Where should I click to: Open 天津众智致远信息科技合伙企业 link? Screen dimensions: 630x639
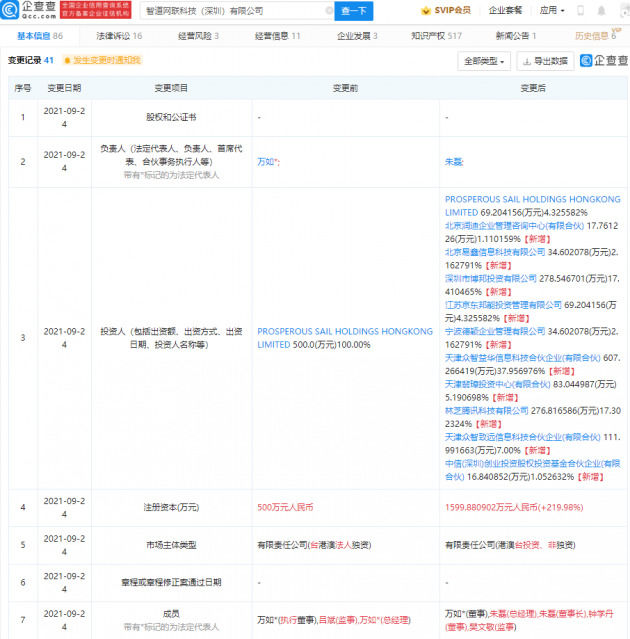coord(522,437)
